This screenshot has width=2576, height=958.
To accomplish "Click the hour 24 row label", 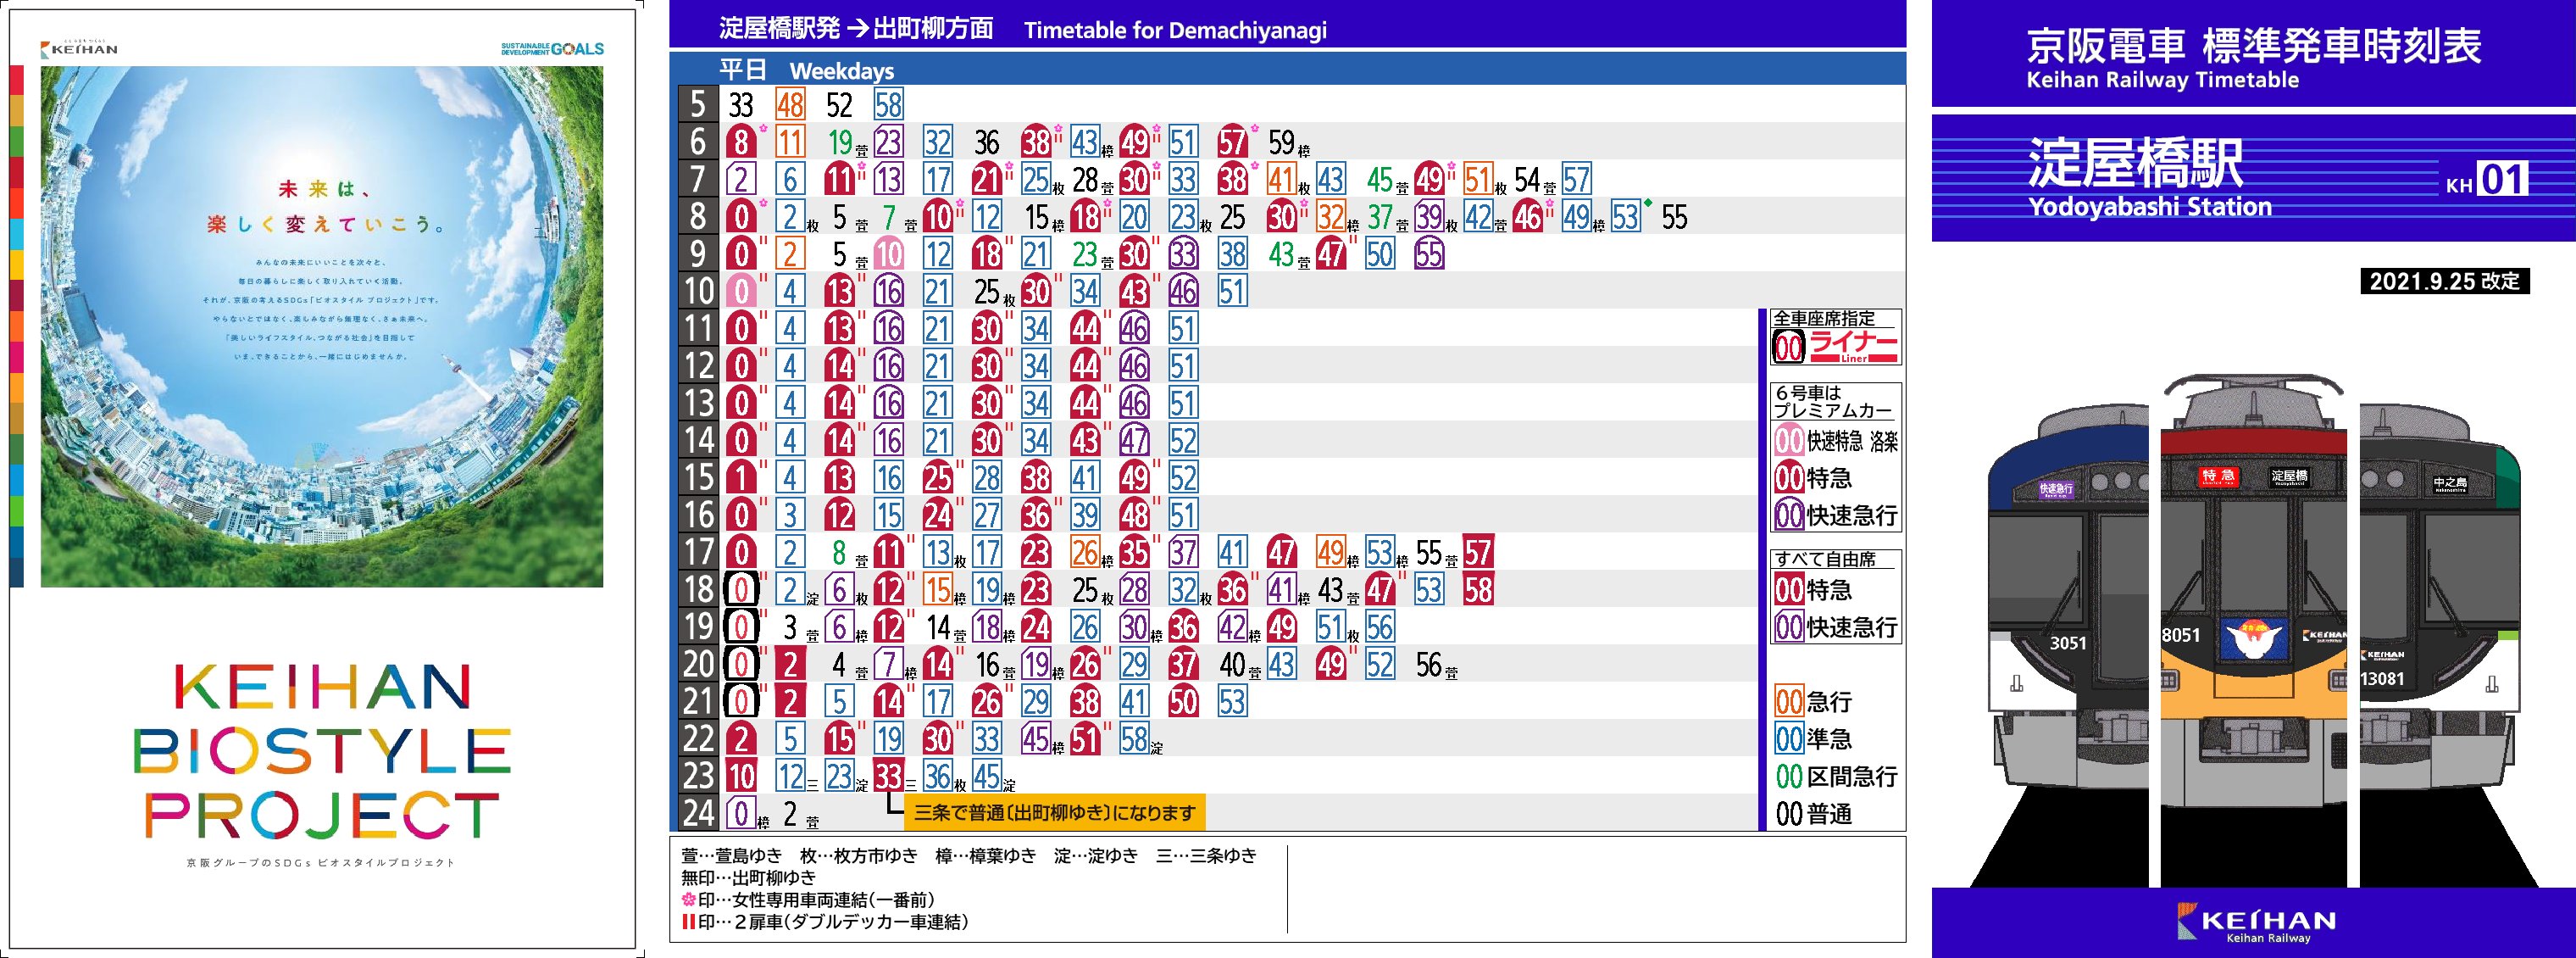I will click(x=698, y=813).
